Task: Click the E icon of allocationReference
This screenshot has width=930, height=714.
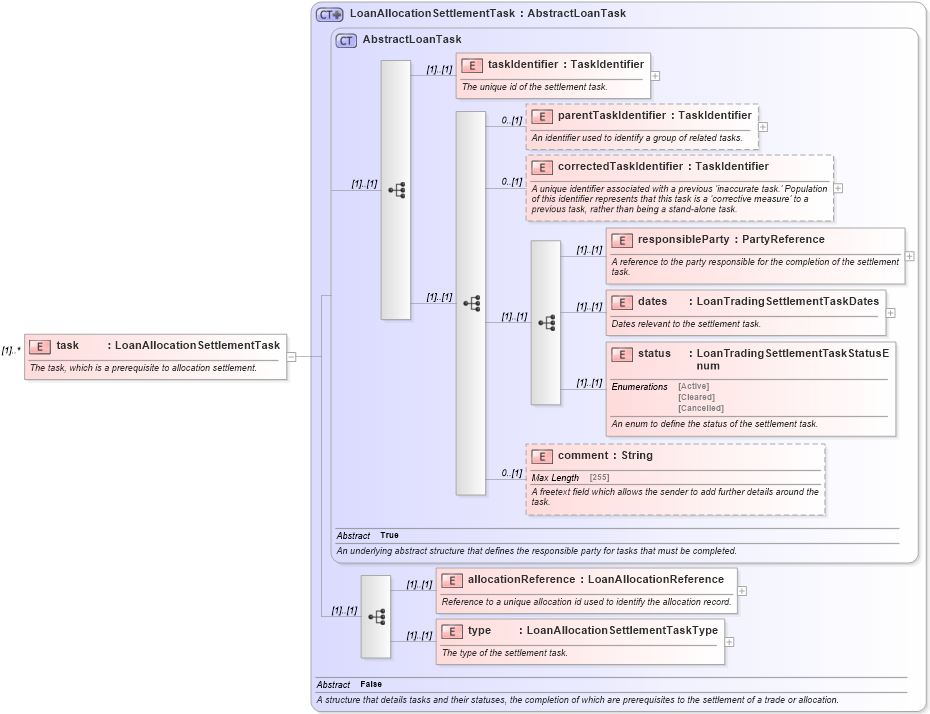Action: pos(452,579)
